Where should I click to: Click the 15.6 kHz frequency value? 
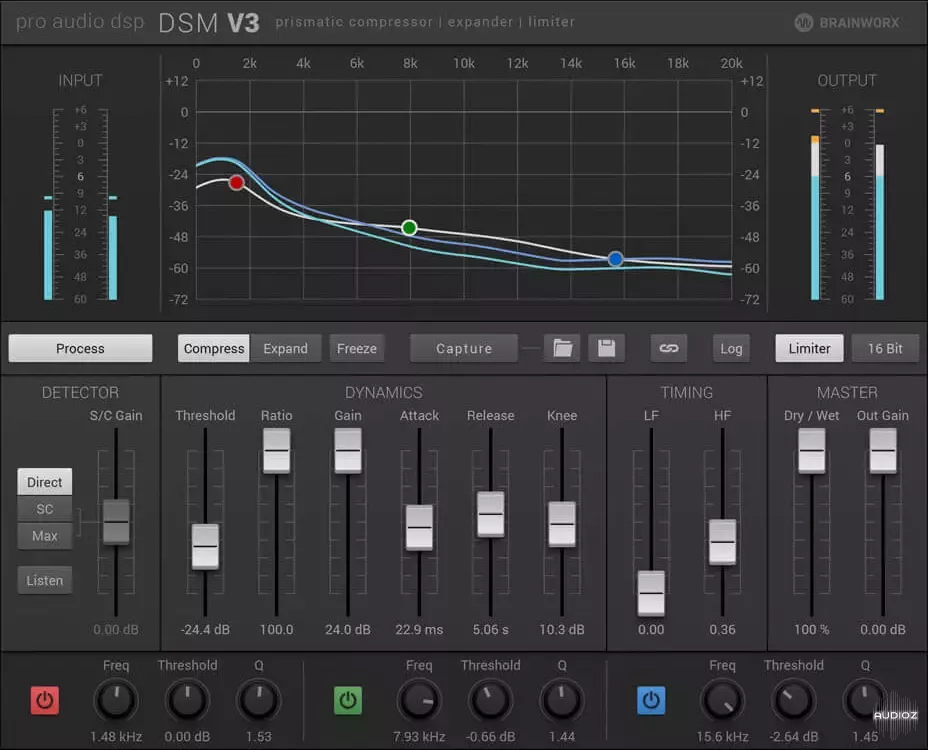pos(723,736)
